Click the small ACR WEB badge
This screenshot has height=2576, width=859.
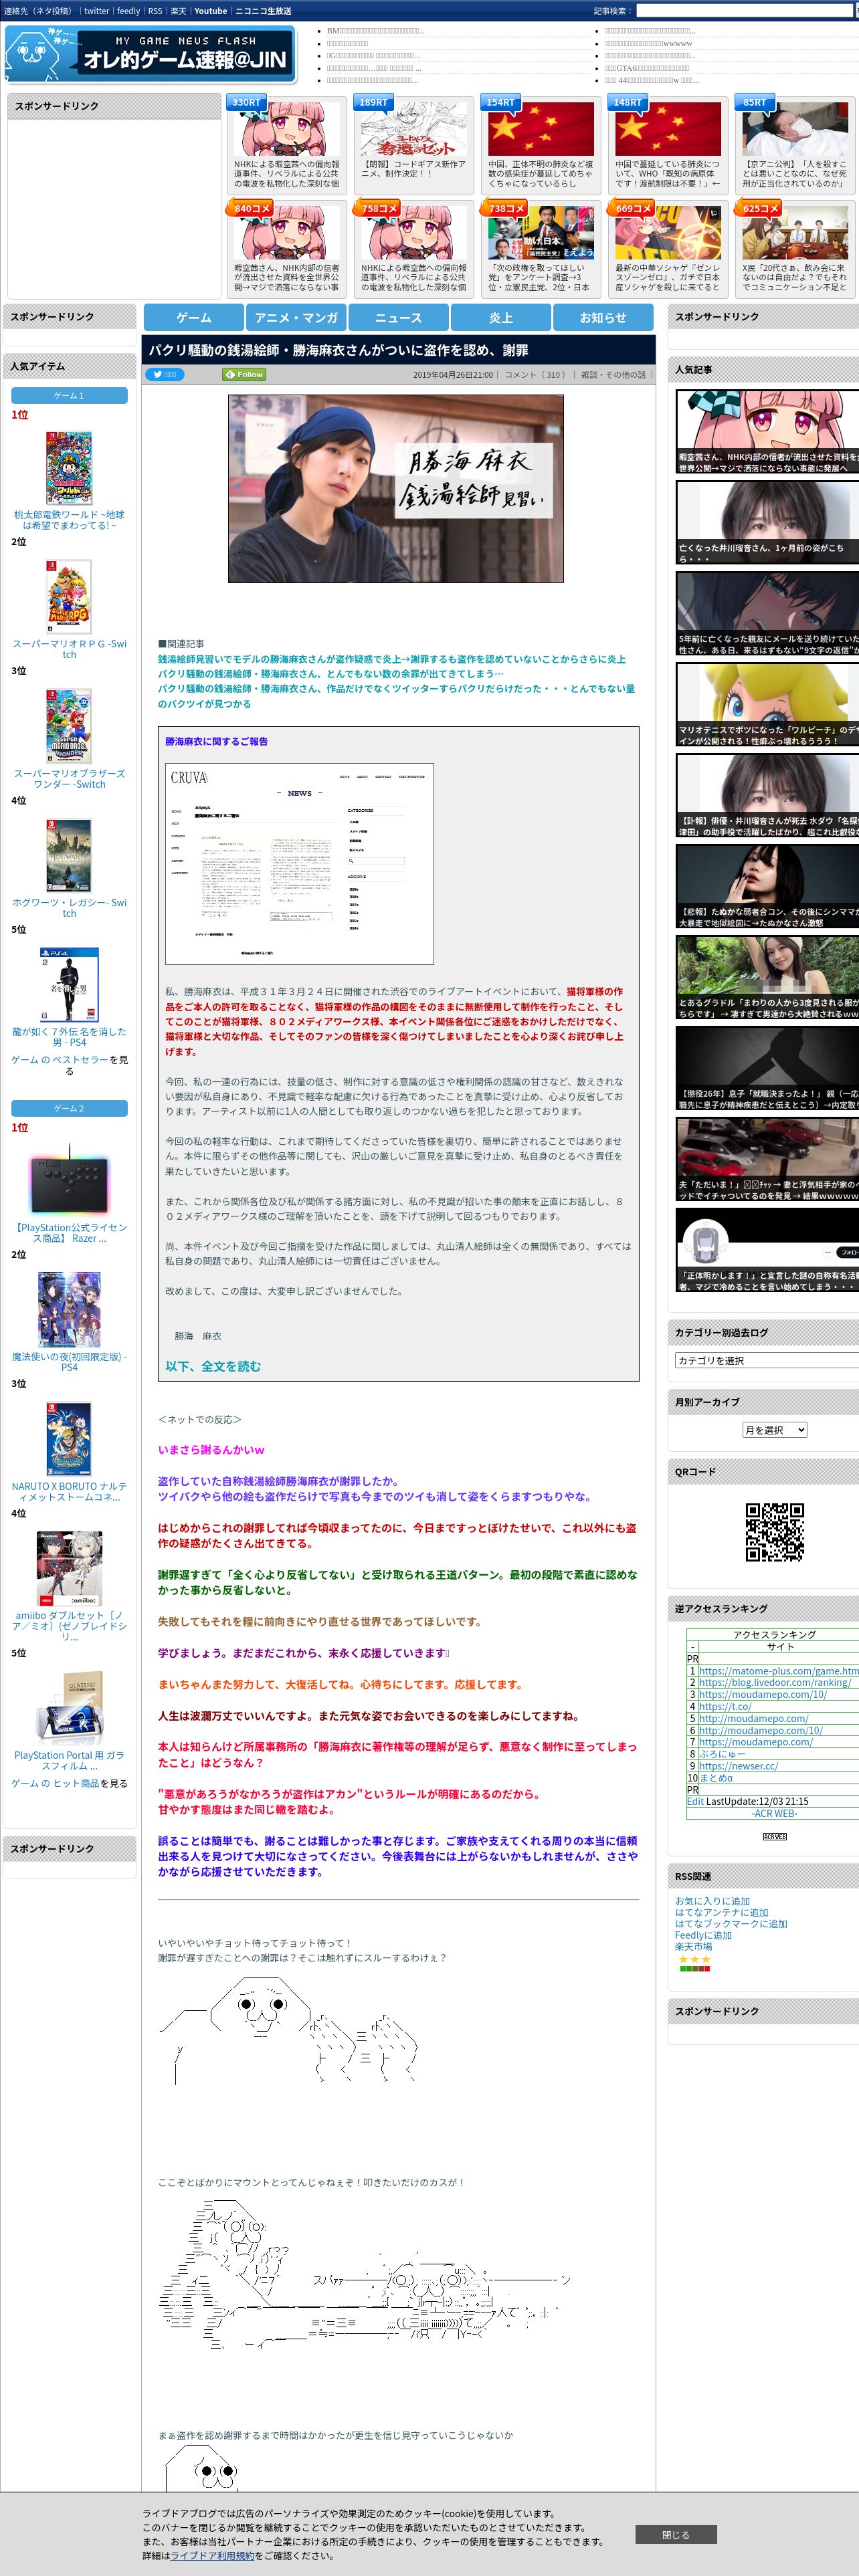click(774, 1836)
